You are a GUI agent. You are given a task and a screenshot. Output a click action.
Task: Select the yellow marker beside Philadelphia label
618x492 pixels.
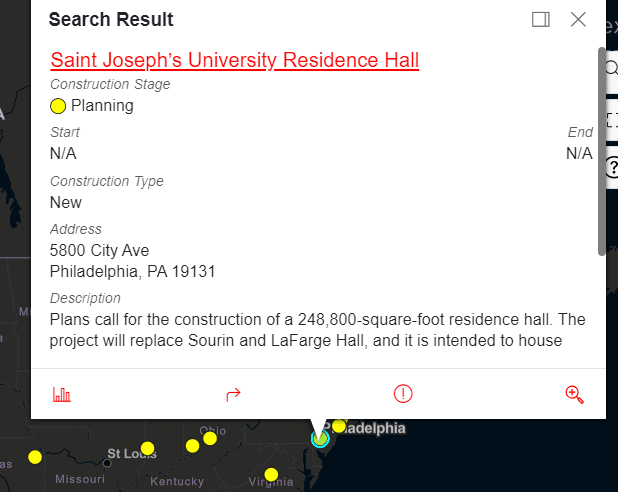339,426
